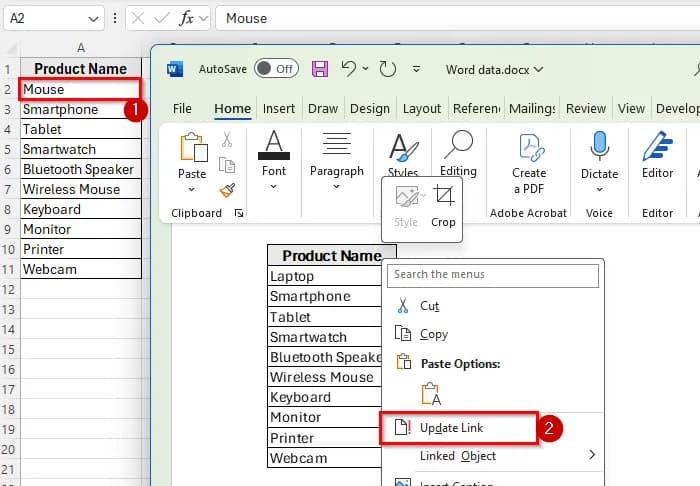
Task: Switch to the Layout tab
Action: [x=422, y=108]
